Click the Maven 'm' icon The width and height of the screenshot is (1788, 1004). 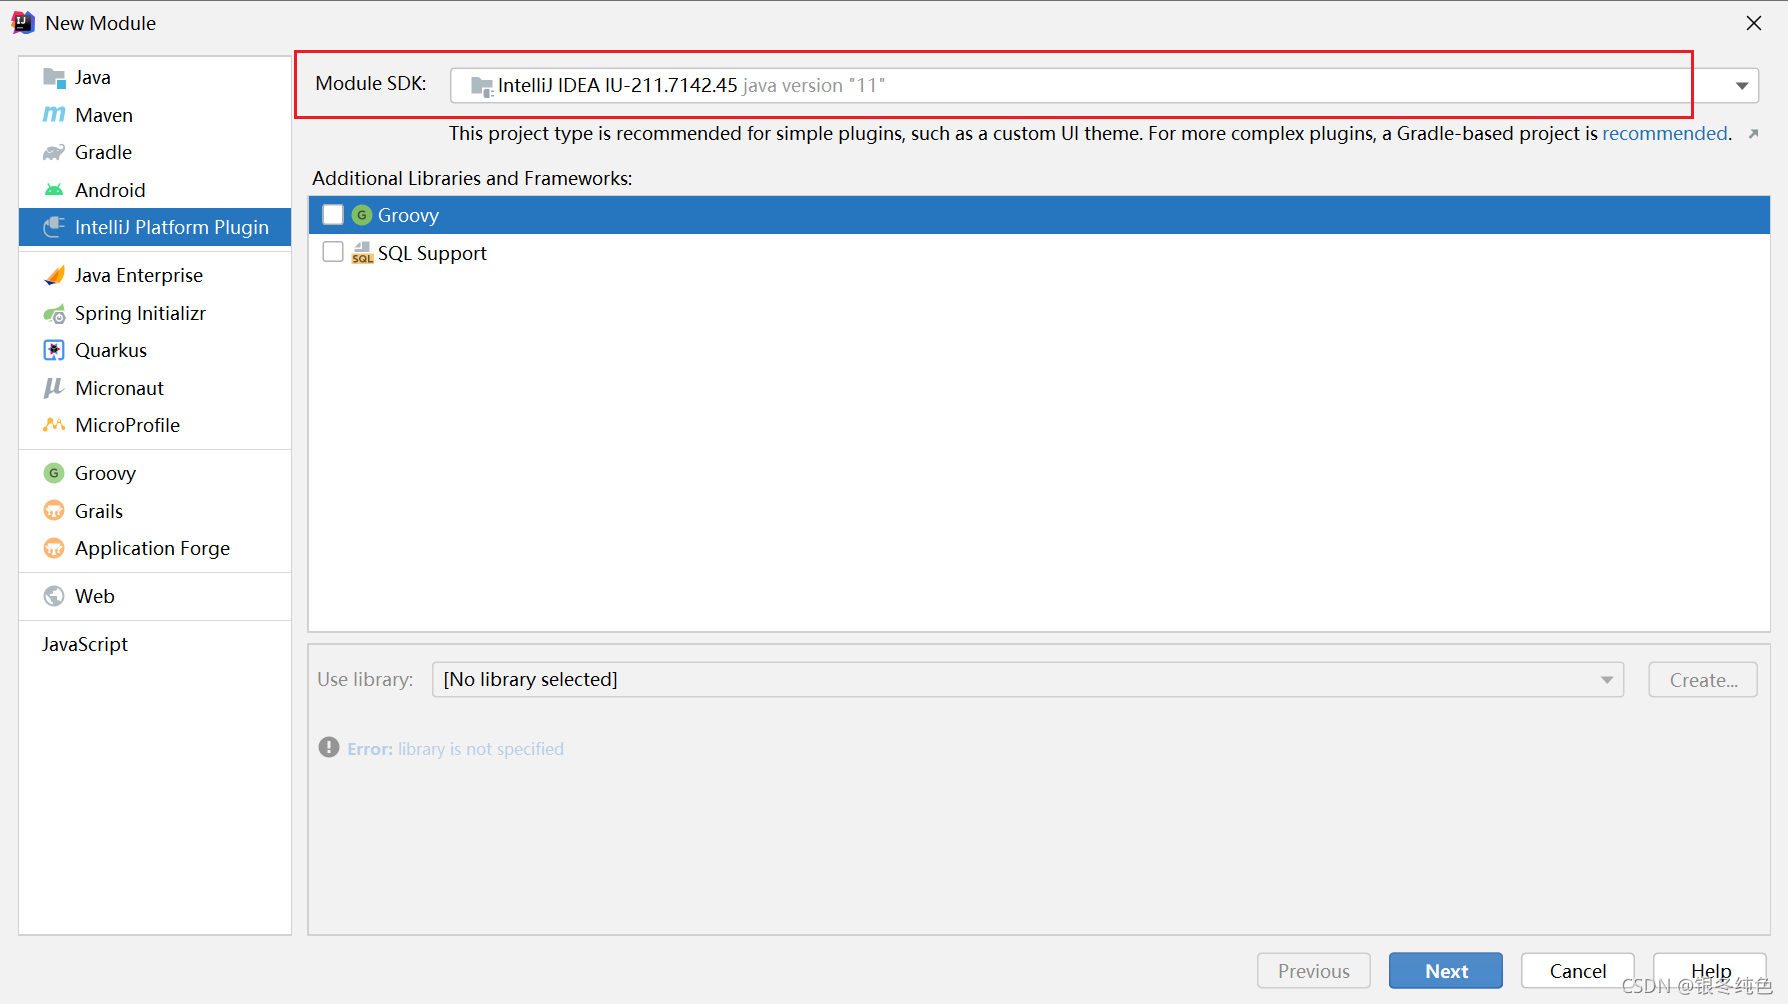point(54,115)
